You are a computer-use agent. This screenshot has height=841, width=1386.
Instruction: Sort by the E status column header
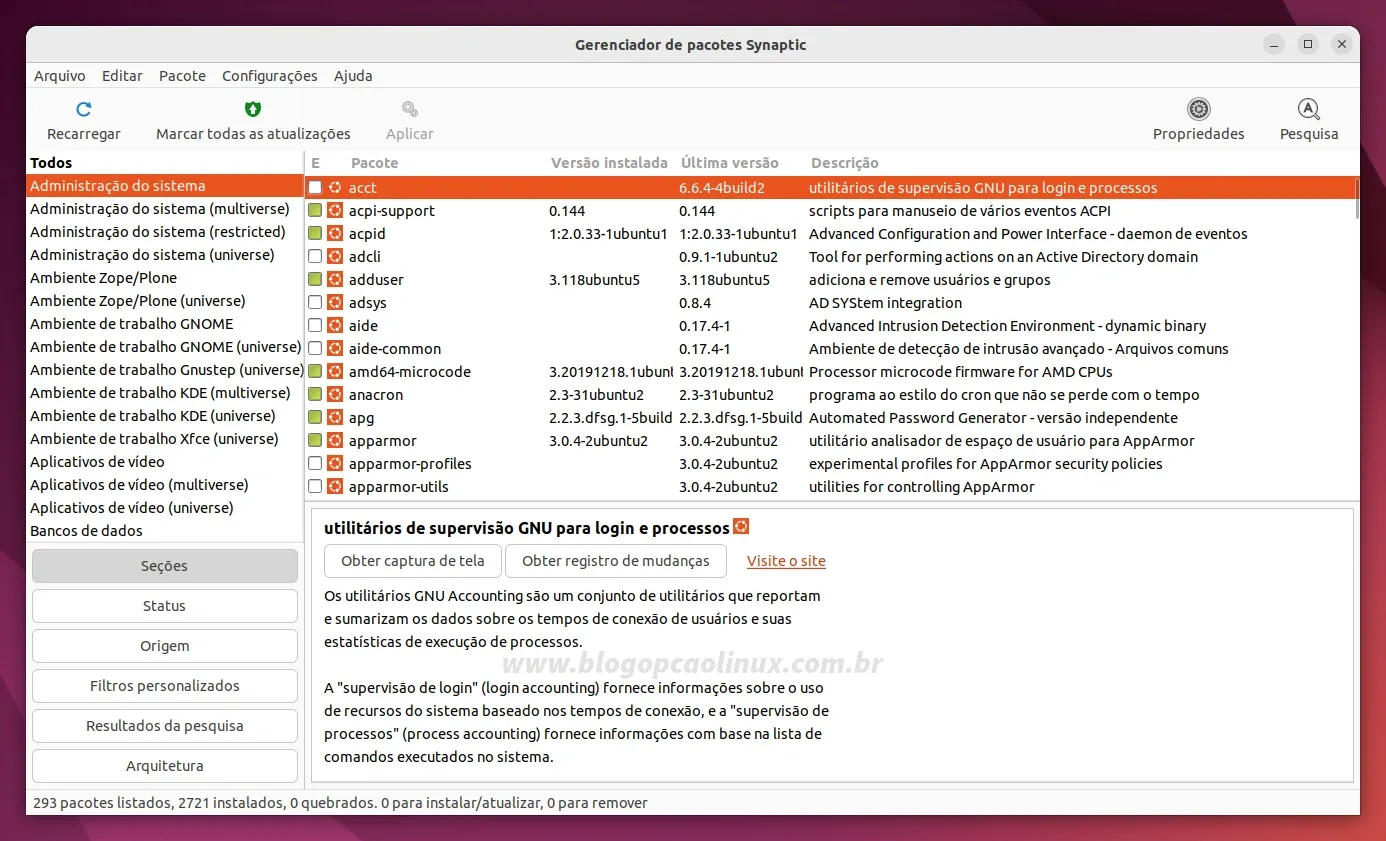(316, 163)
